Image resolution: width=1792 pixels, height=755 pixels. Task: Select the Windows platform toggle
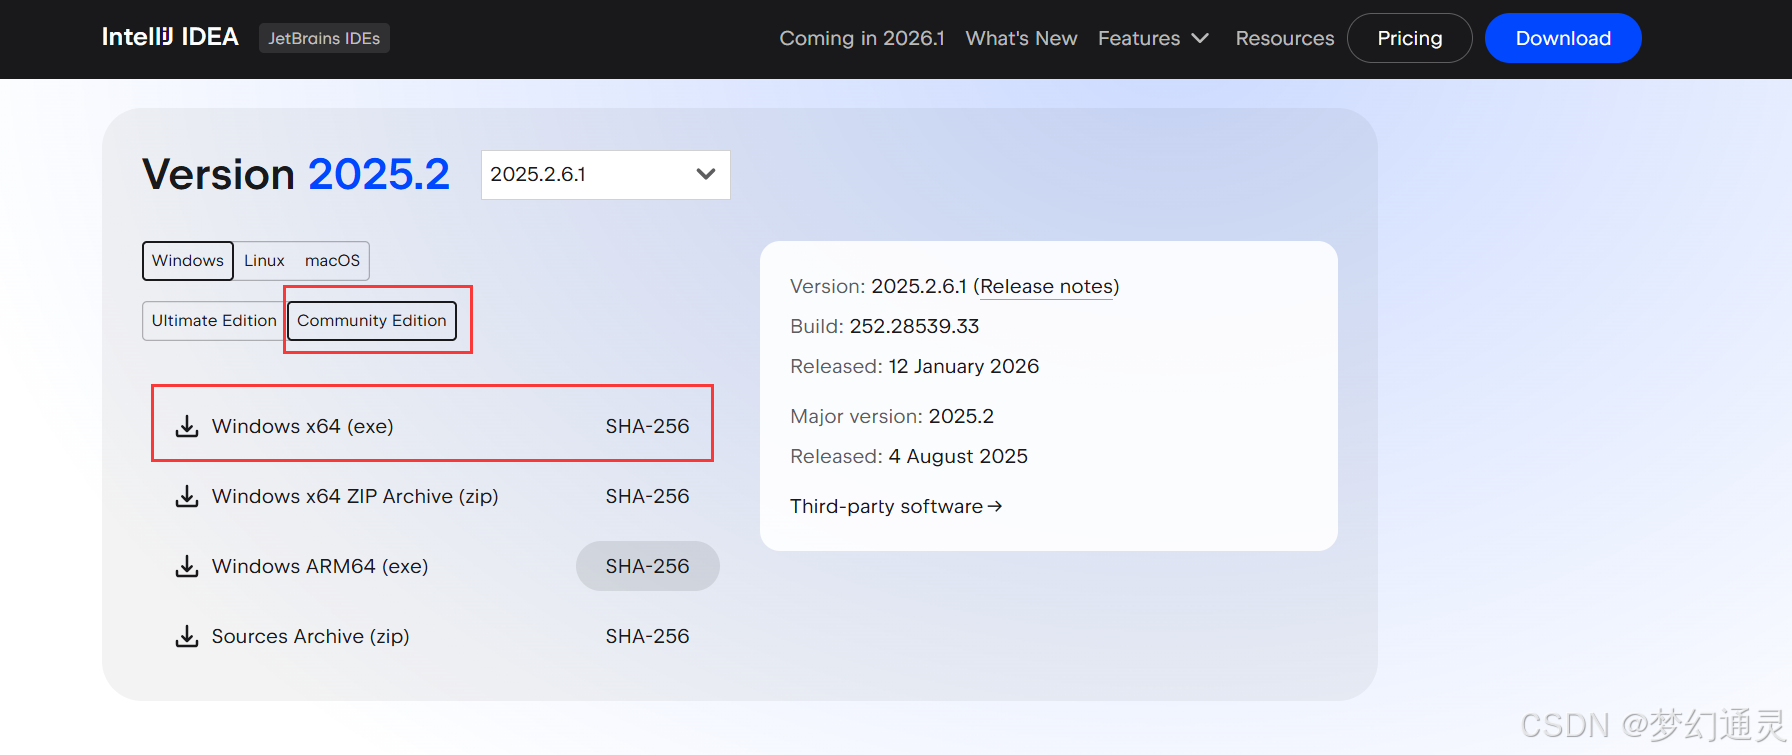[188, 261]
